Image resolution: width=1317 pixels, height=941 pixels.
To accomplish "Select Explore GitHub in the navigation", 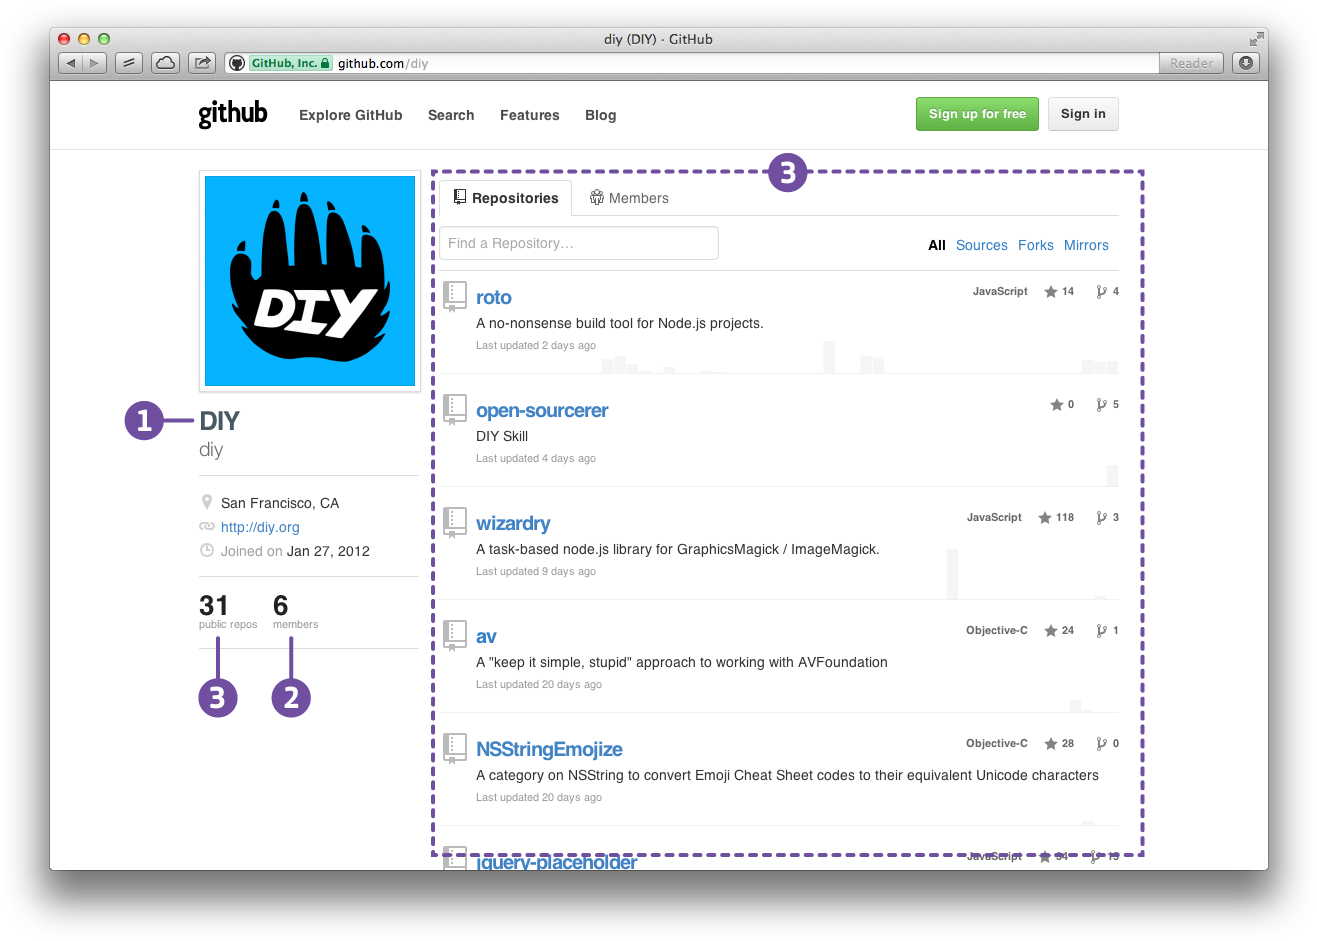I will coord(350,115).
